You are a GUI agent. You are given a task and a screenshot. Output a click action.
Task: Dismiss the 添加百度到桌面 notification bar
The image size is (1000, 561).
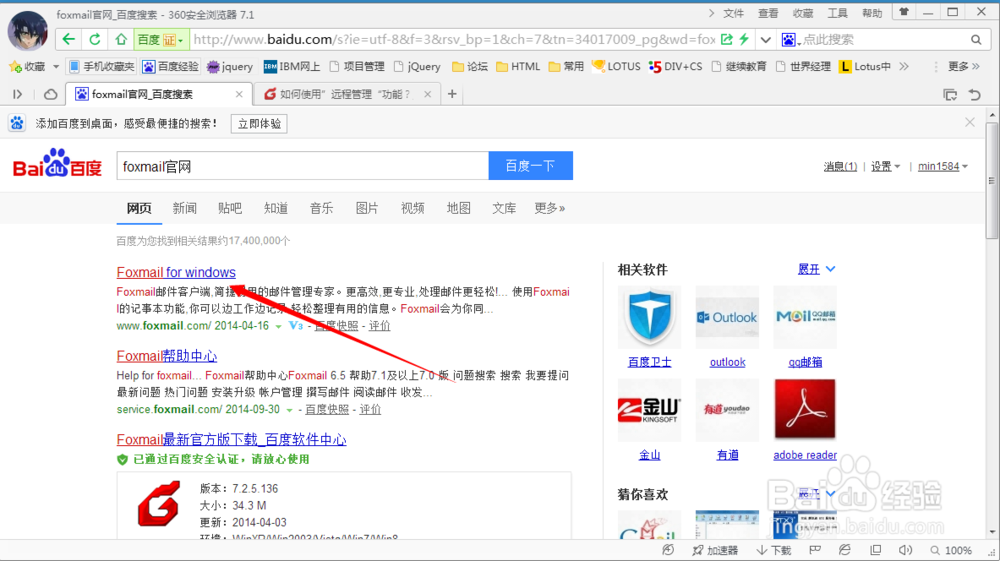click(970, 122)
